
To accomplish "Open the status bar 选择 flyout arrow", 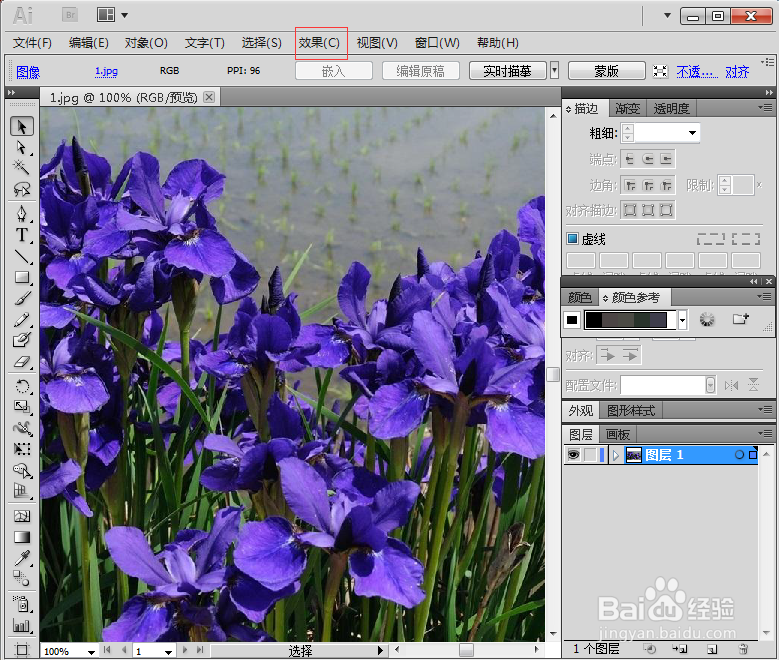I will 380,651.
